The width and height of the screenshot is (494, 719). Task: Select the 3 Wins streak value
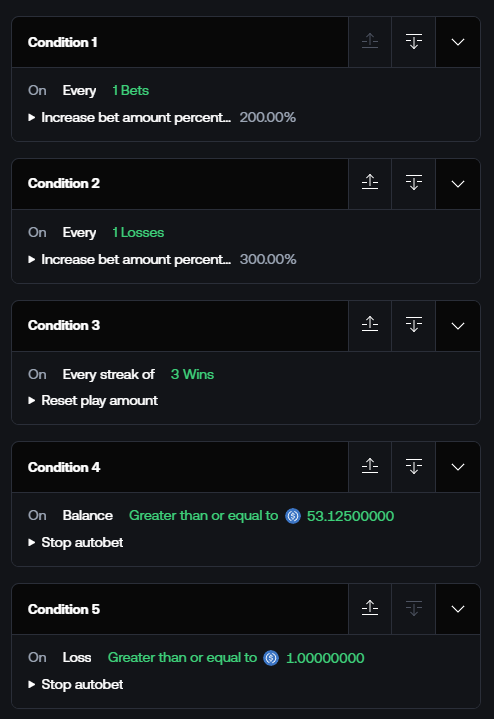[192, 374]
